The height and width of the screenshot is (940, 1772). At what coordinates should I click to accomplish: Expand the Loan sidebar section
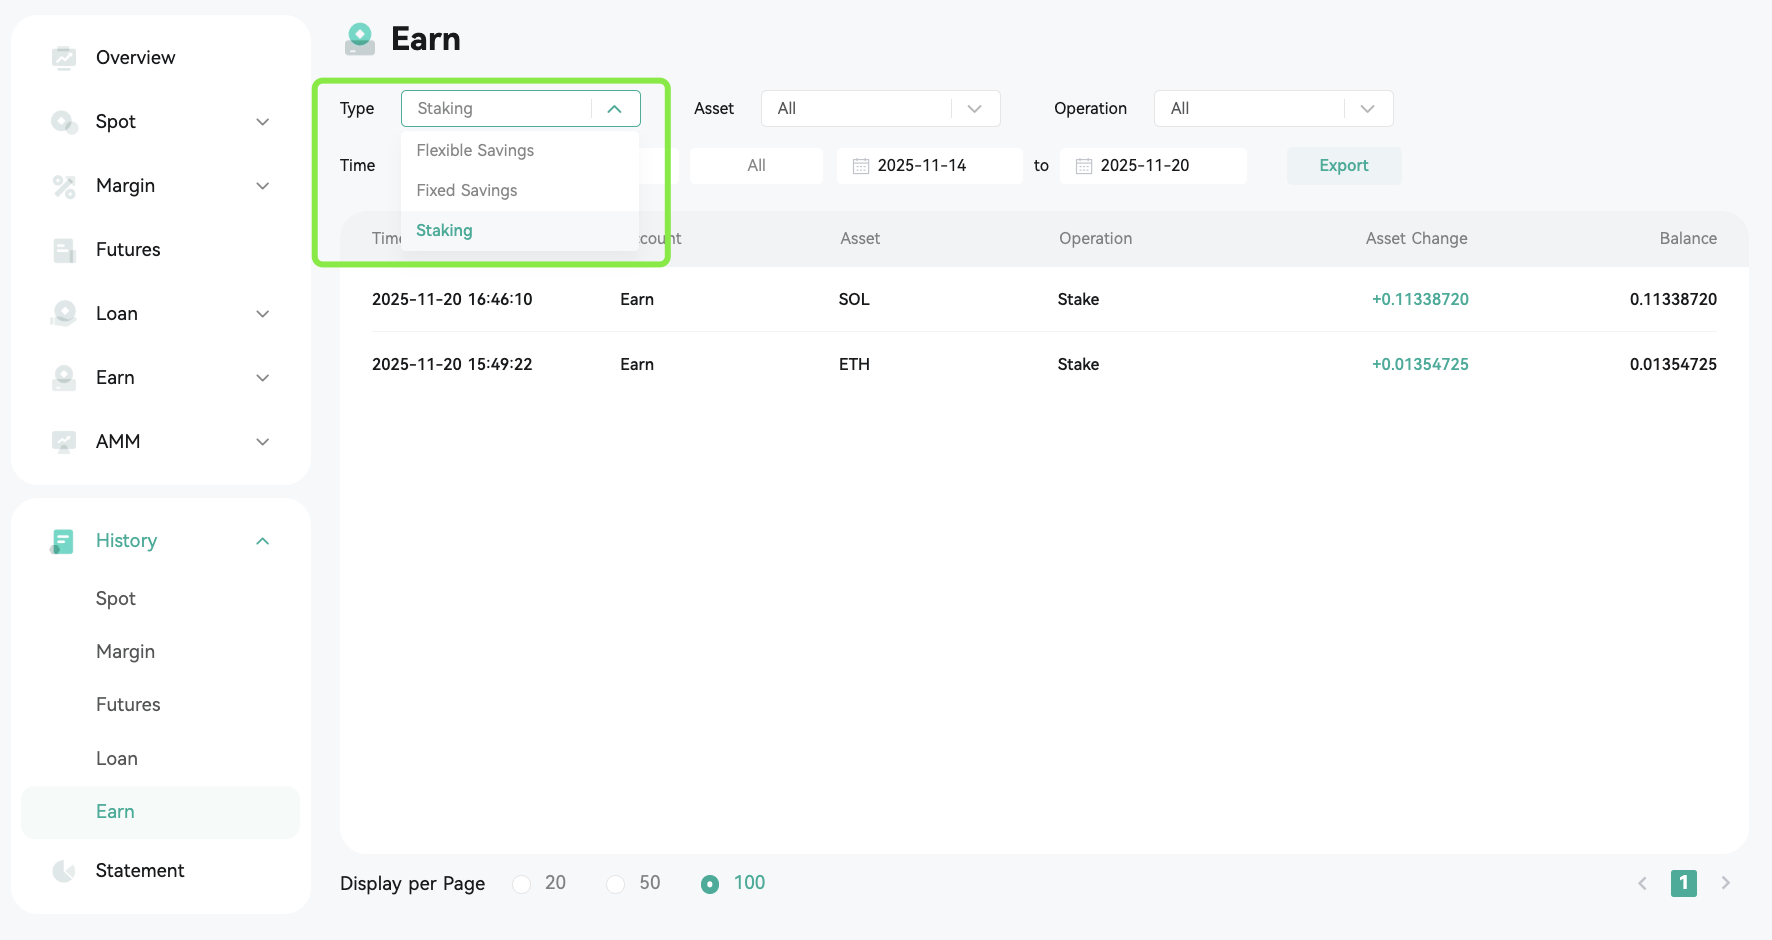[x=263, y=314]
